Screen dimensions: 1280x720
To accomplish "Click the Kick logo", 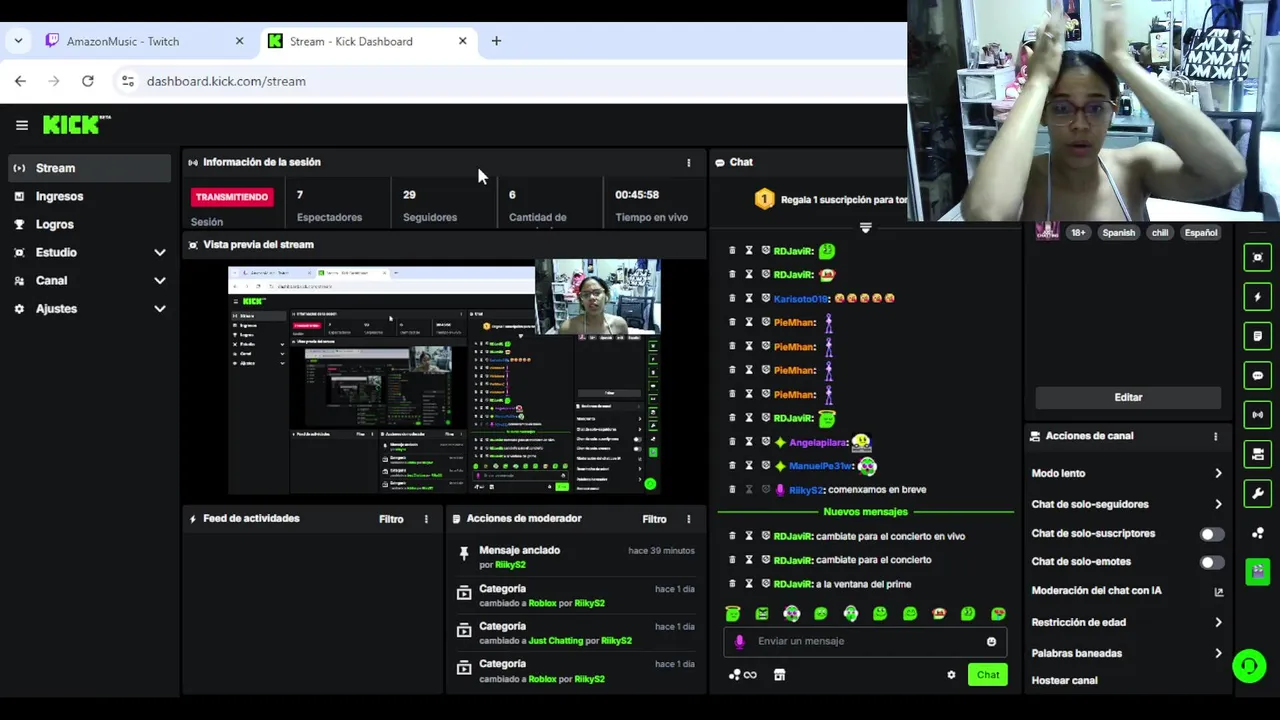I will tap(76, 125).
